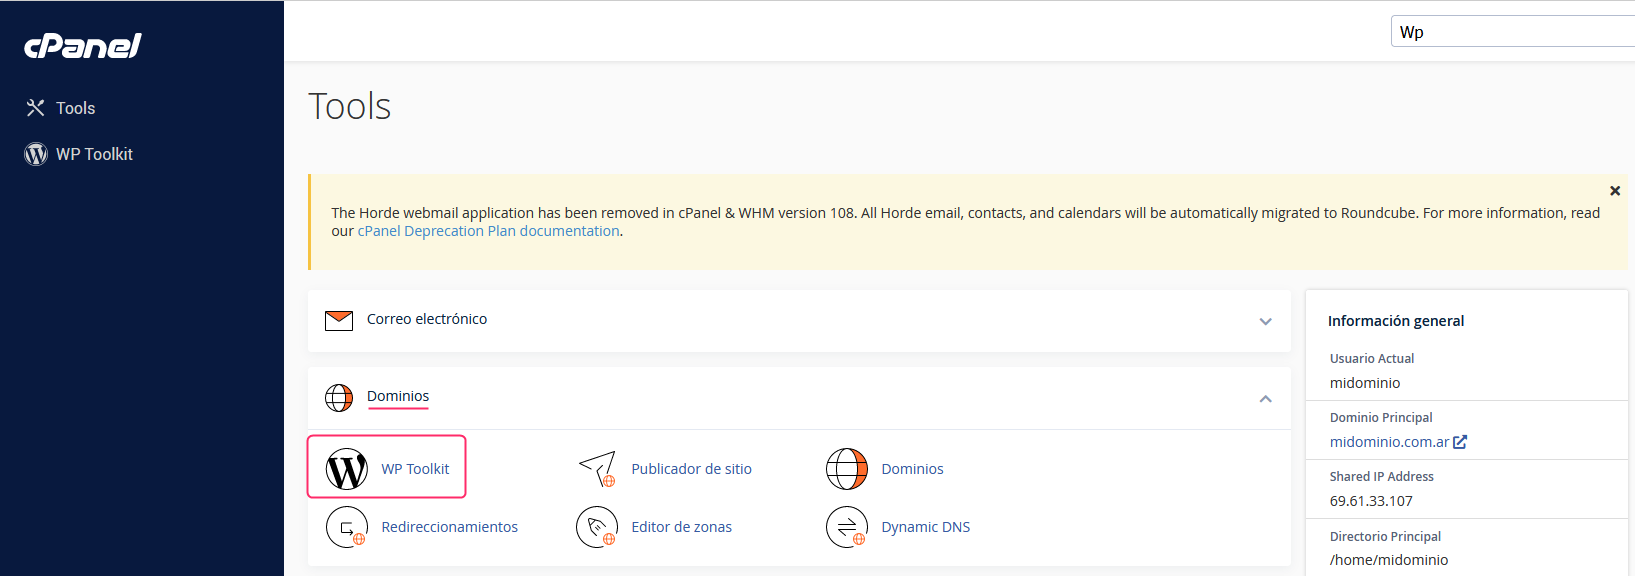The width and height of the screenshot is (1635, 576).
Task: Click the Dynamic DNS arrows icon
Action: tap(847, 527)
